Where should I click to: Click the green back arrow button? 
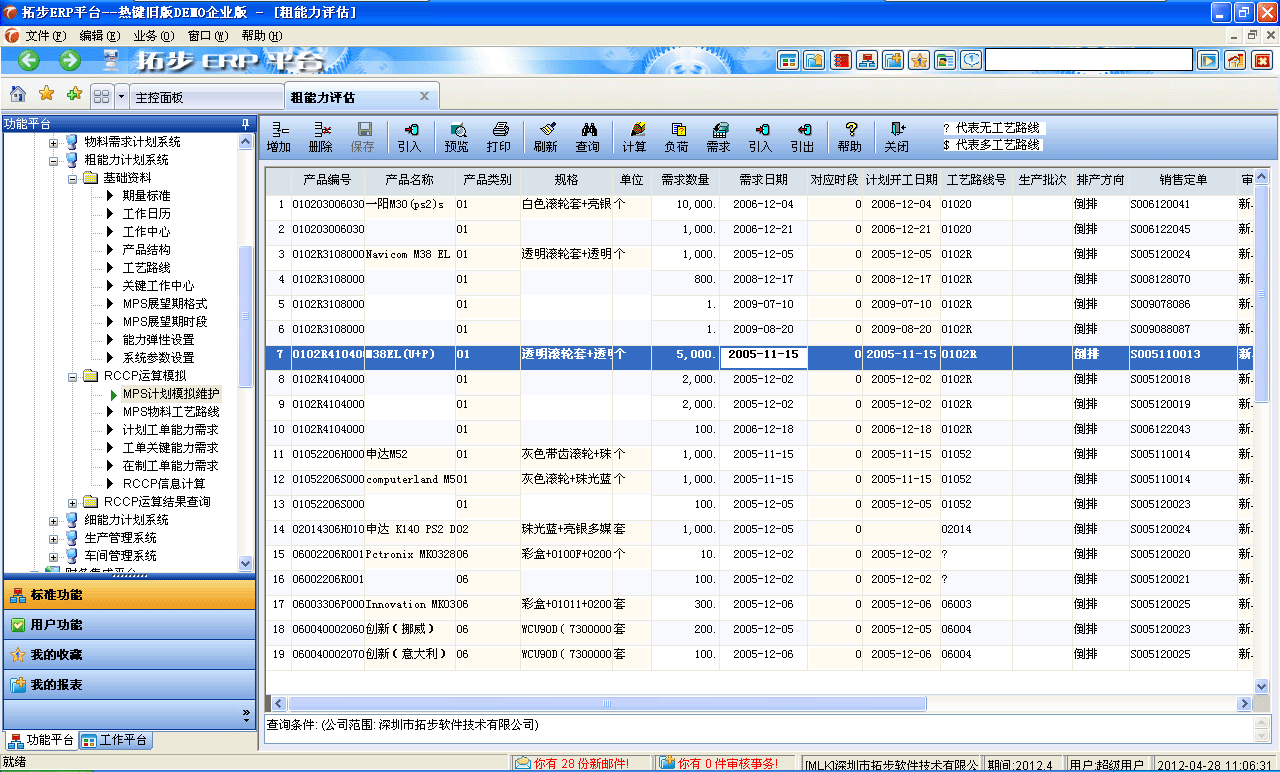(28, 60)
